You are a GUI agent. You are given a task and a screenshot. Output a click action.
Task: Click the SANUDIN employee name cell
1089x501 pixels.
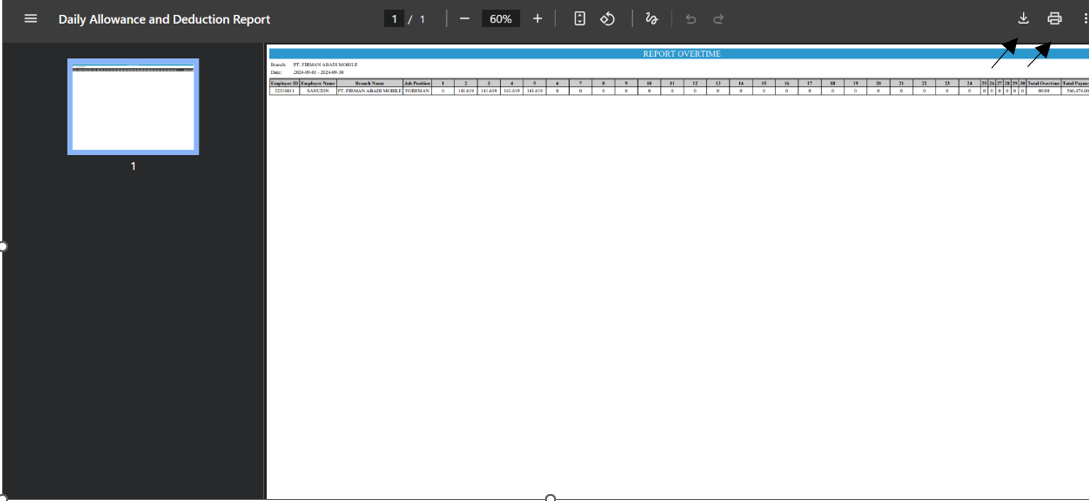(x=317, y=90)
